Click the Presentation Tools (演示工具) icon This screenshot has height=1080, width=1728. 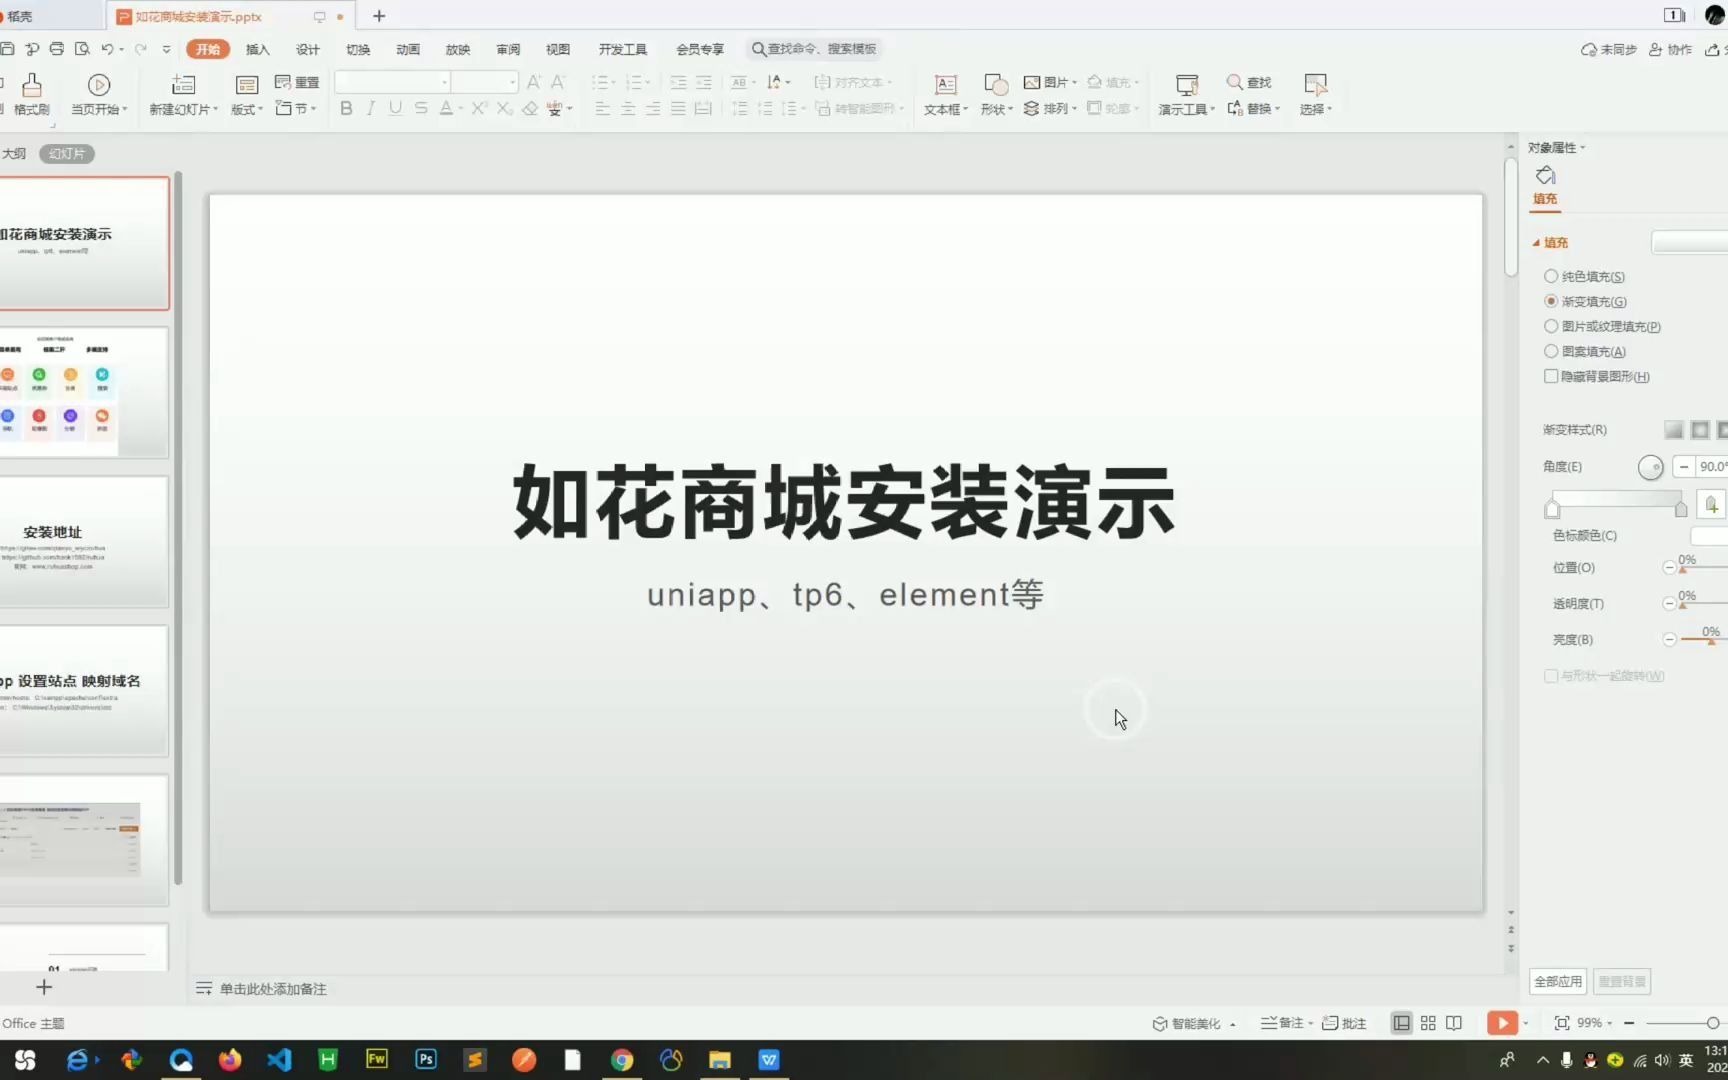(x=1187, y=85)
